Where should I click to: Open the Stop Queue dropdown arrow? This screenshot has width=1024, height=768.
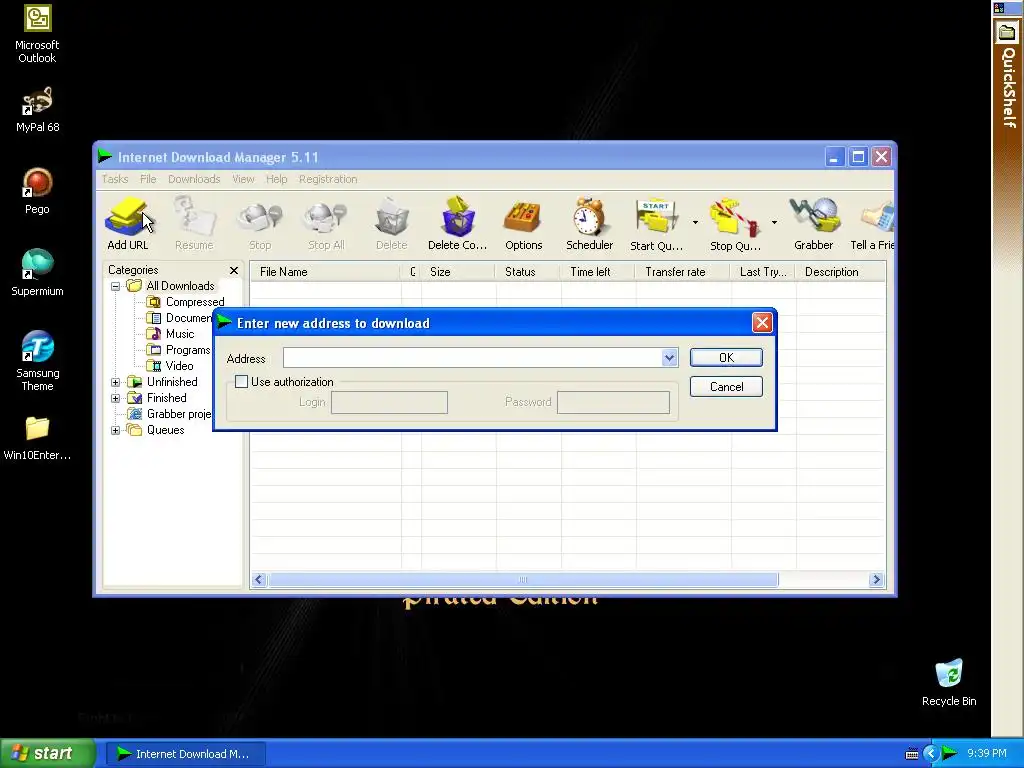774,223
